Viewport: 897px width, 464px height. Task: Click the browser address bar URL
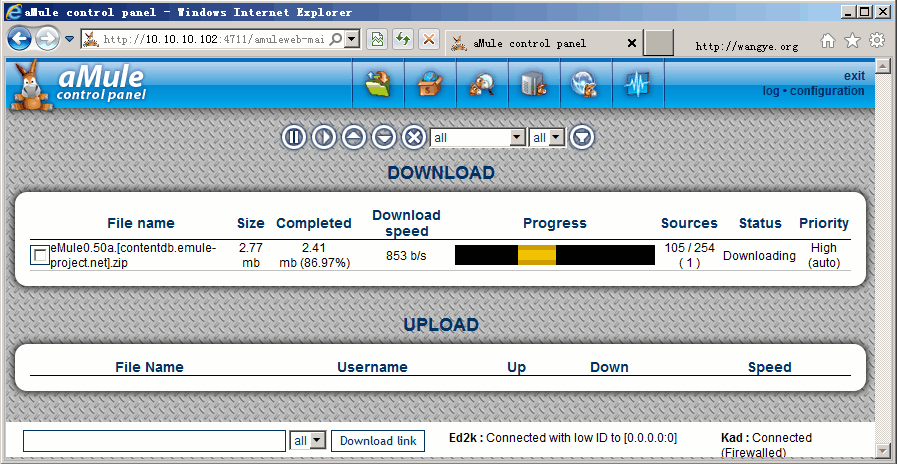[214, 39]
